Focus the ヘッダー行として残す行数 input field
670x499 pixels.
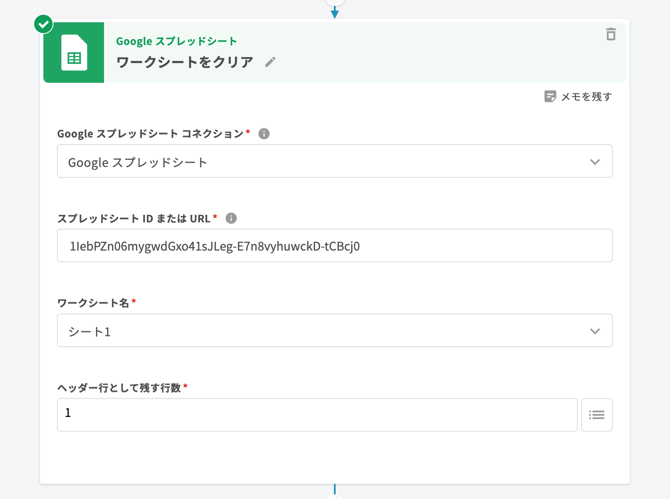coord(316,414)
